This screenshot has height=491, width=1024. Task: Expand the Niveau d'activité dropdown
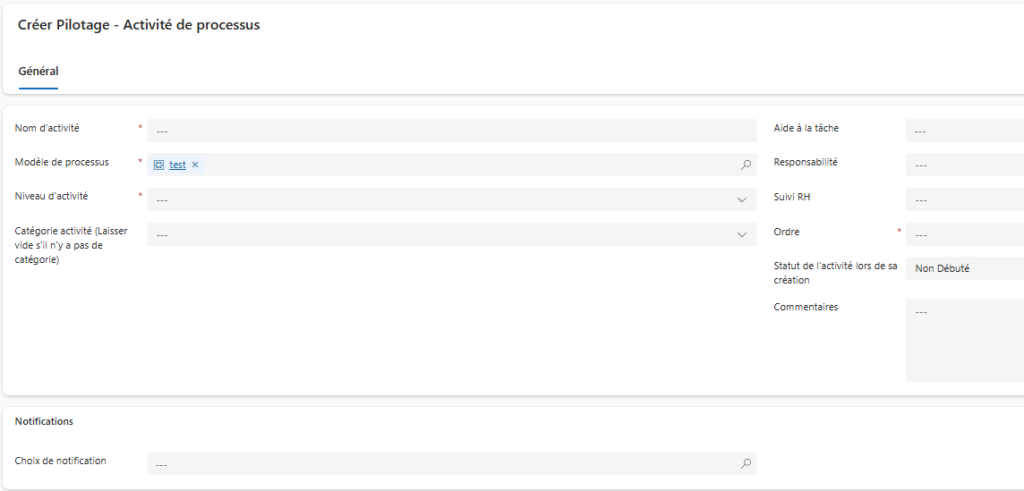click(x=741, y=200)
